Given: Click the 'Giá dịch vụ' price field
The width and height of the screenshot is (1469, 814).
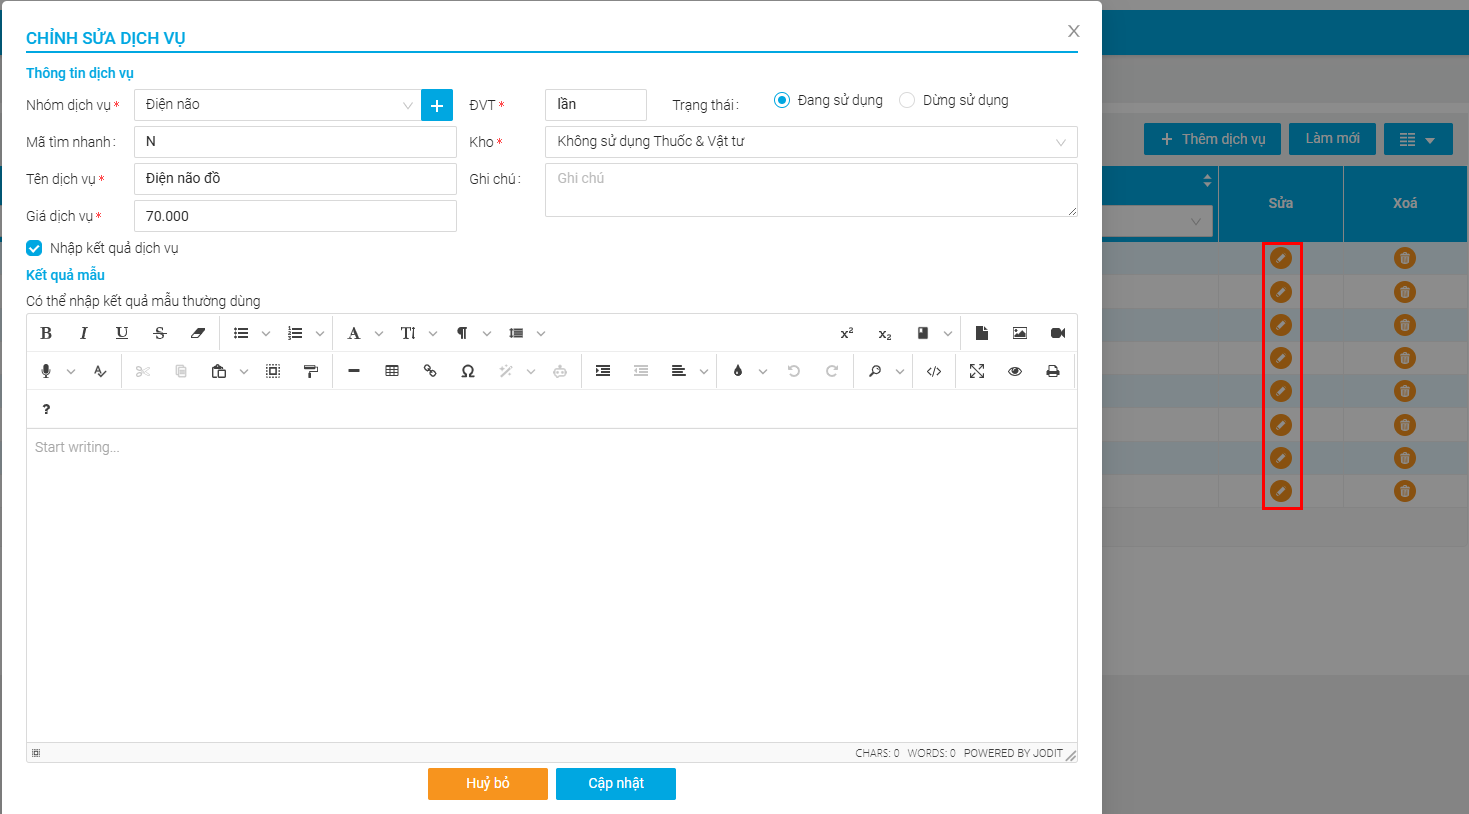Looking at the screenshot, I should pos(295,216).
